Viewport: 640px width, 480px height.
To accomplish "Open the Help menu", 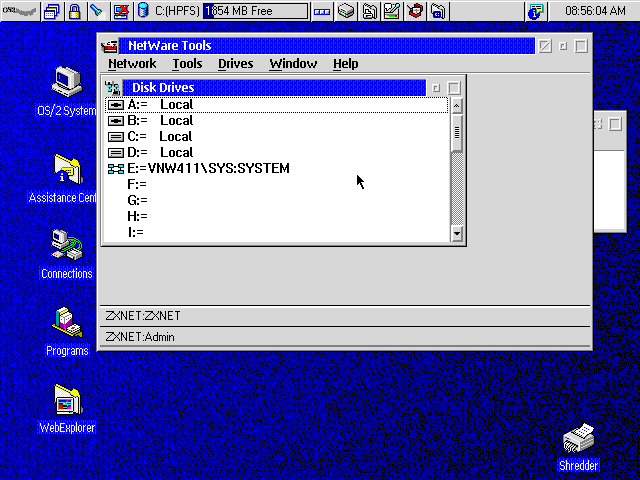I will pos(346,64).
